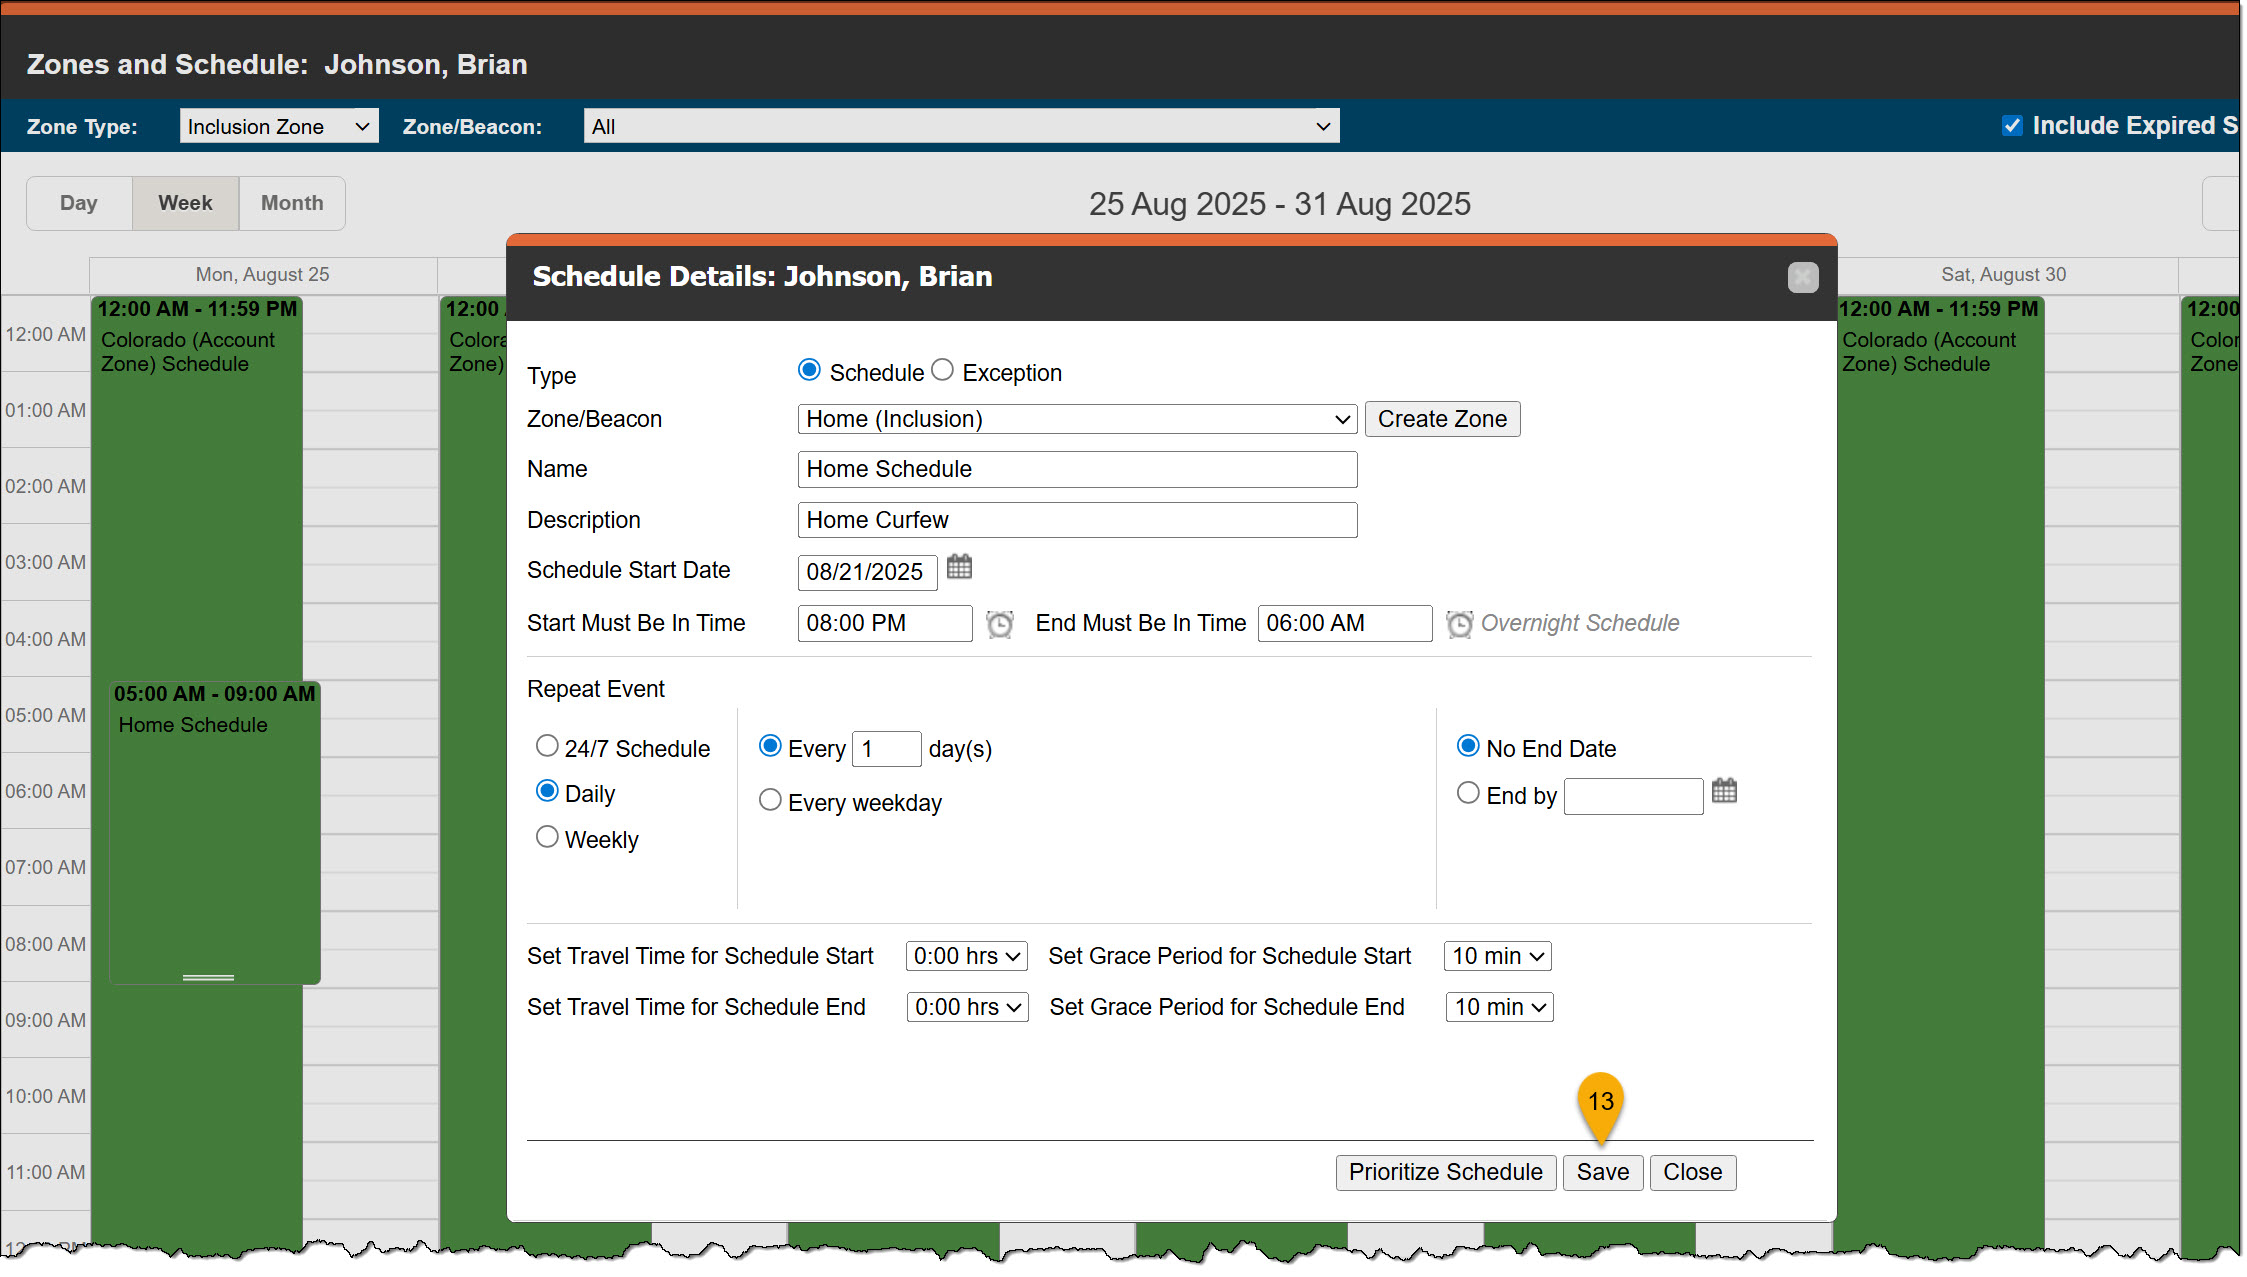Open Grace Period for Schedule Start dropdown

(1497, 956)
